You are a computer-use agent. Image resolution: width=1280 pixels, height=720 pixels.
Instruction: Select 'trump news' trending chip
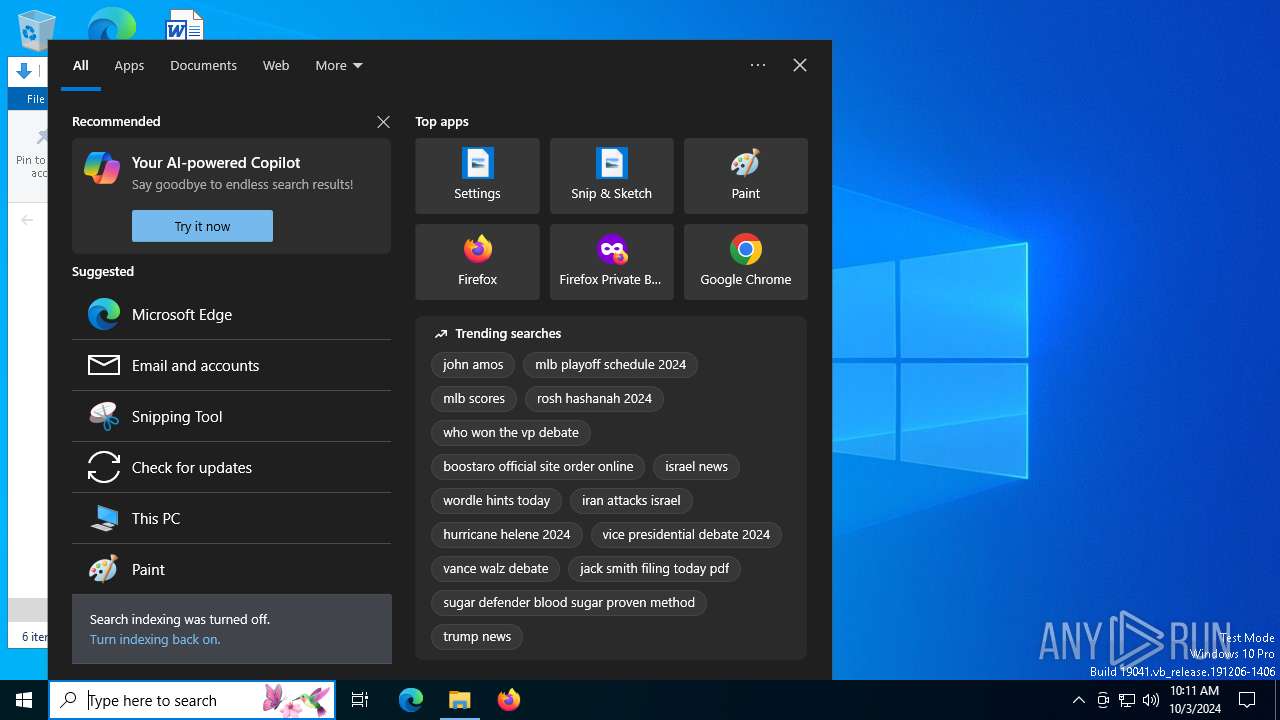[x=477, y=637]
